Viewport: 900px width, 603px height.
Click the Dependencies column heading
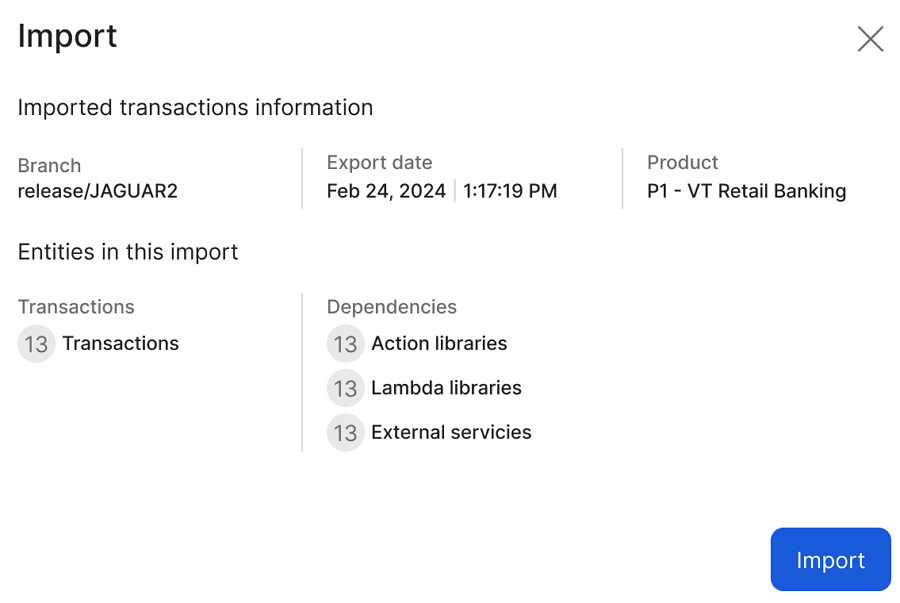pyautogui.click(x=391, y=307)
